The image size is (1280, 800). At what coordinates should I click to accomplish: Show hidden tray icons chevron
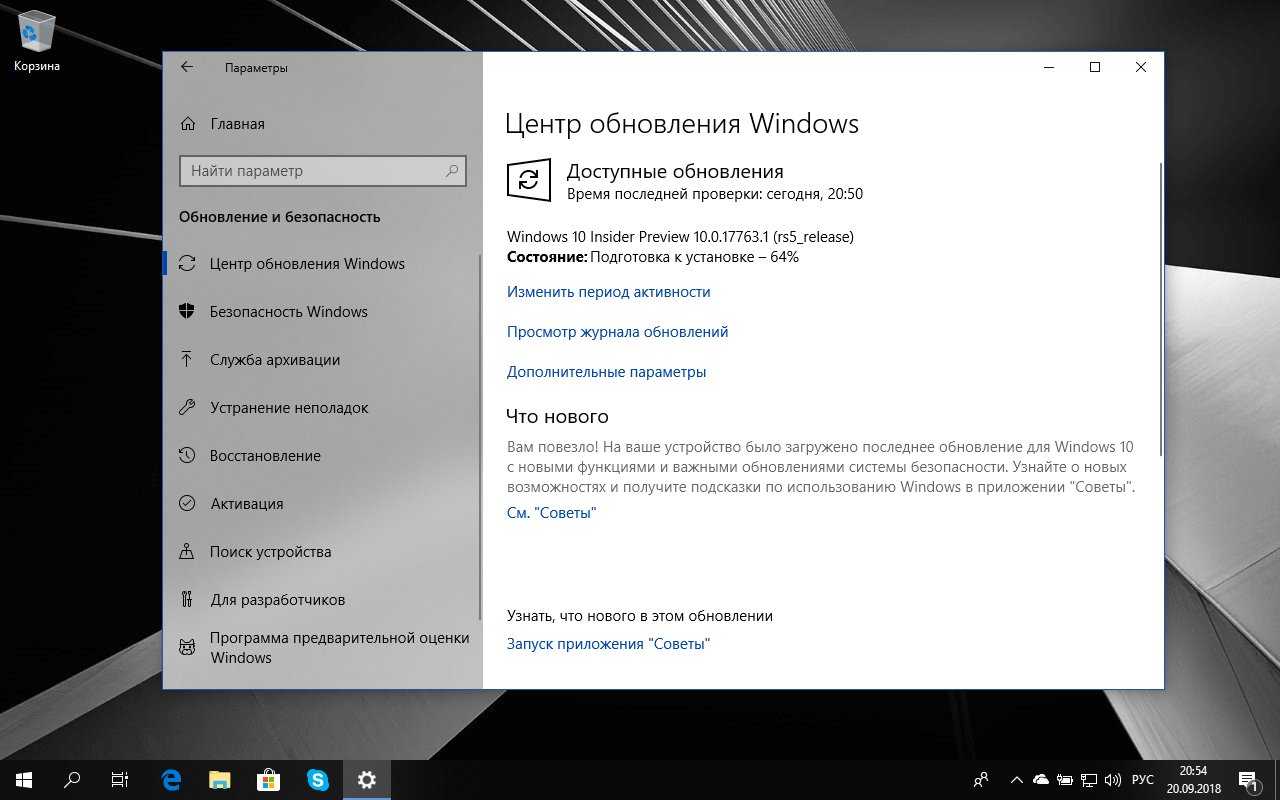[1017, 780]
